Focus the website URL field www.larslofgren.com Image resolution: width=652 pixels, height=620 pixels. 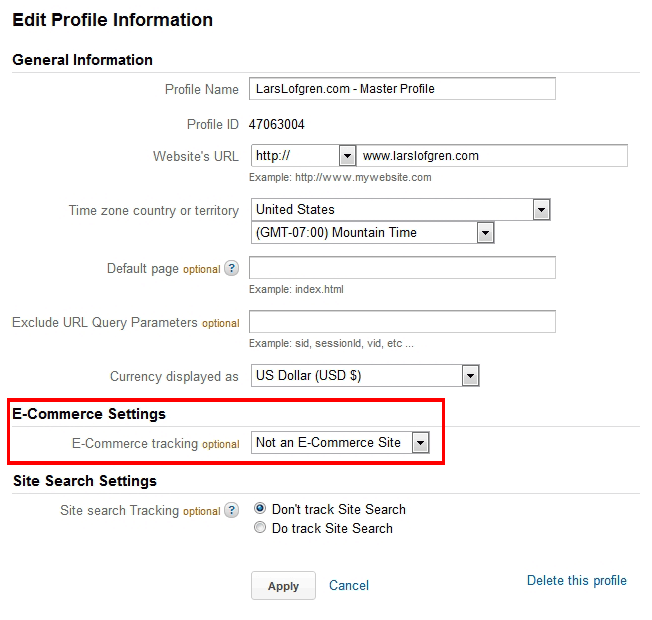tap(492, 156)
